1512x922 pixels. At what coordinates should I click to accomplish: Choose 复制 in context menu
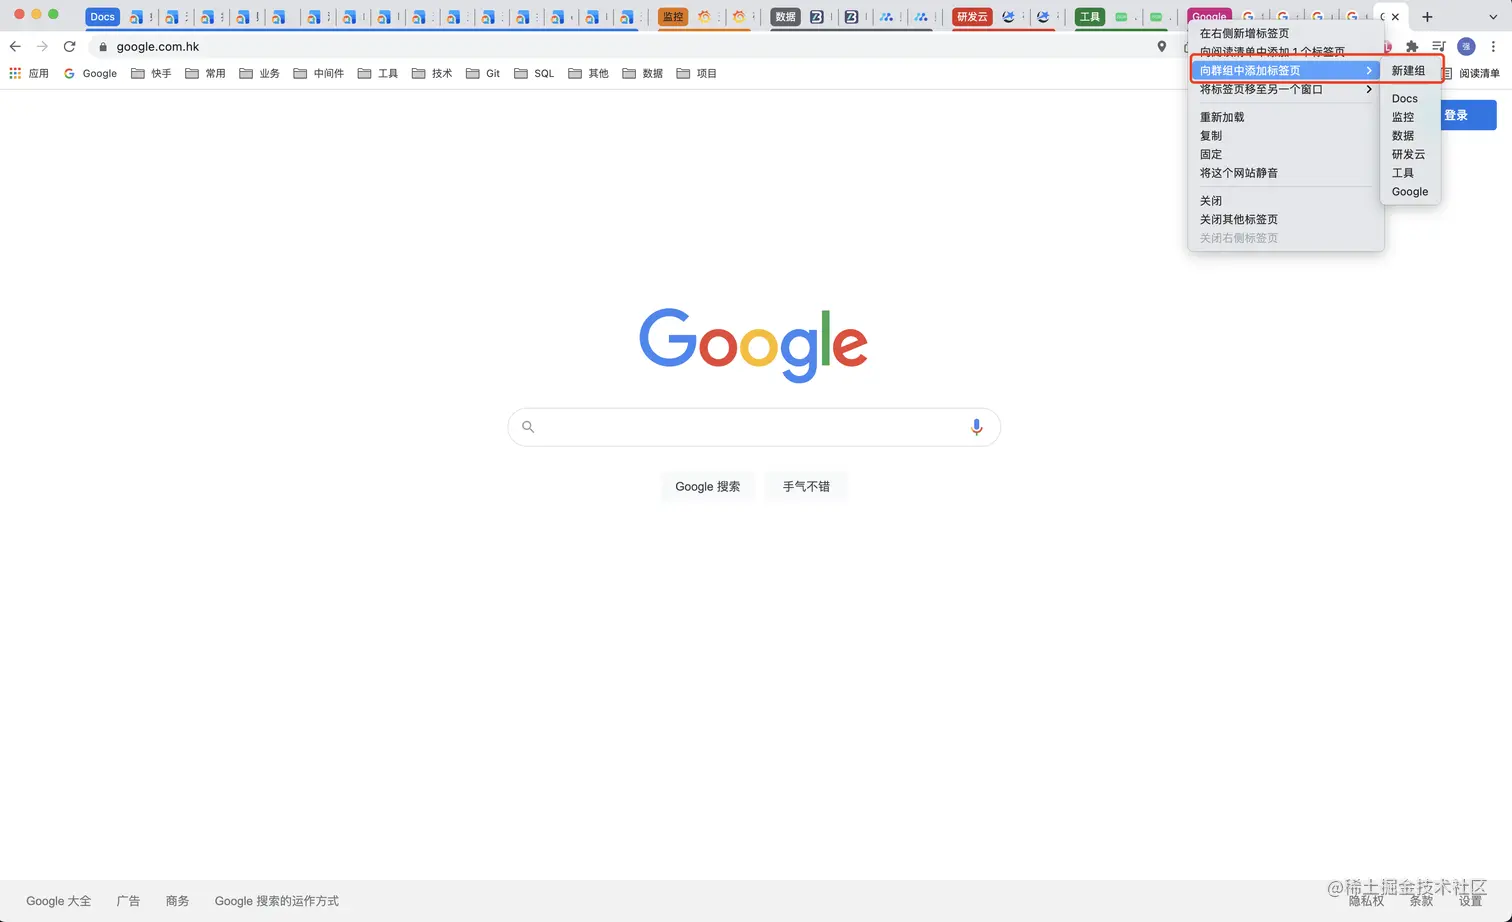tap(1286, 136)
